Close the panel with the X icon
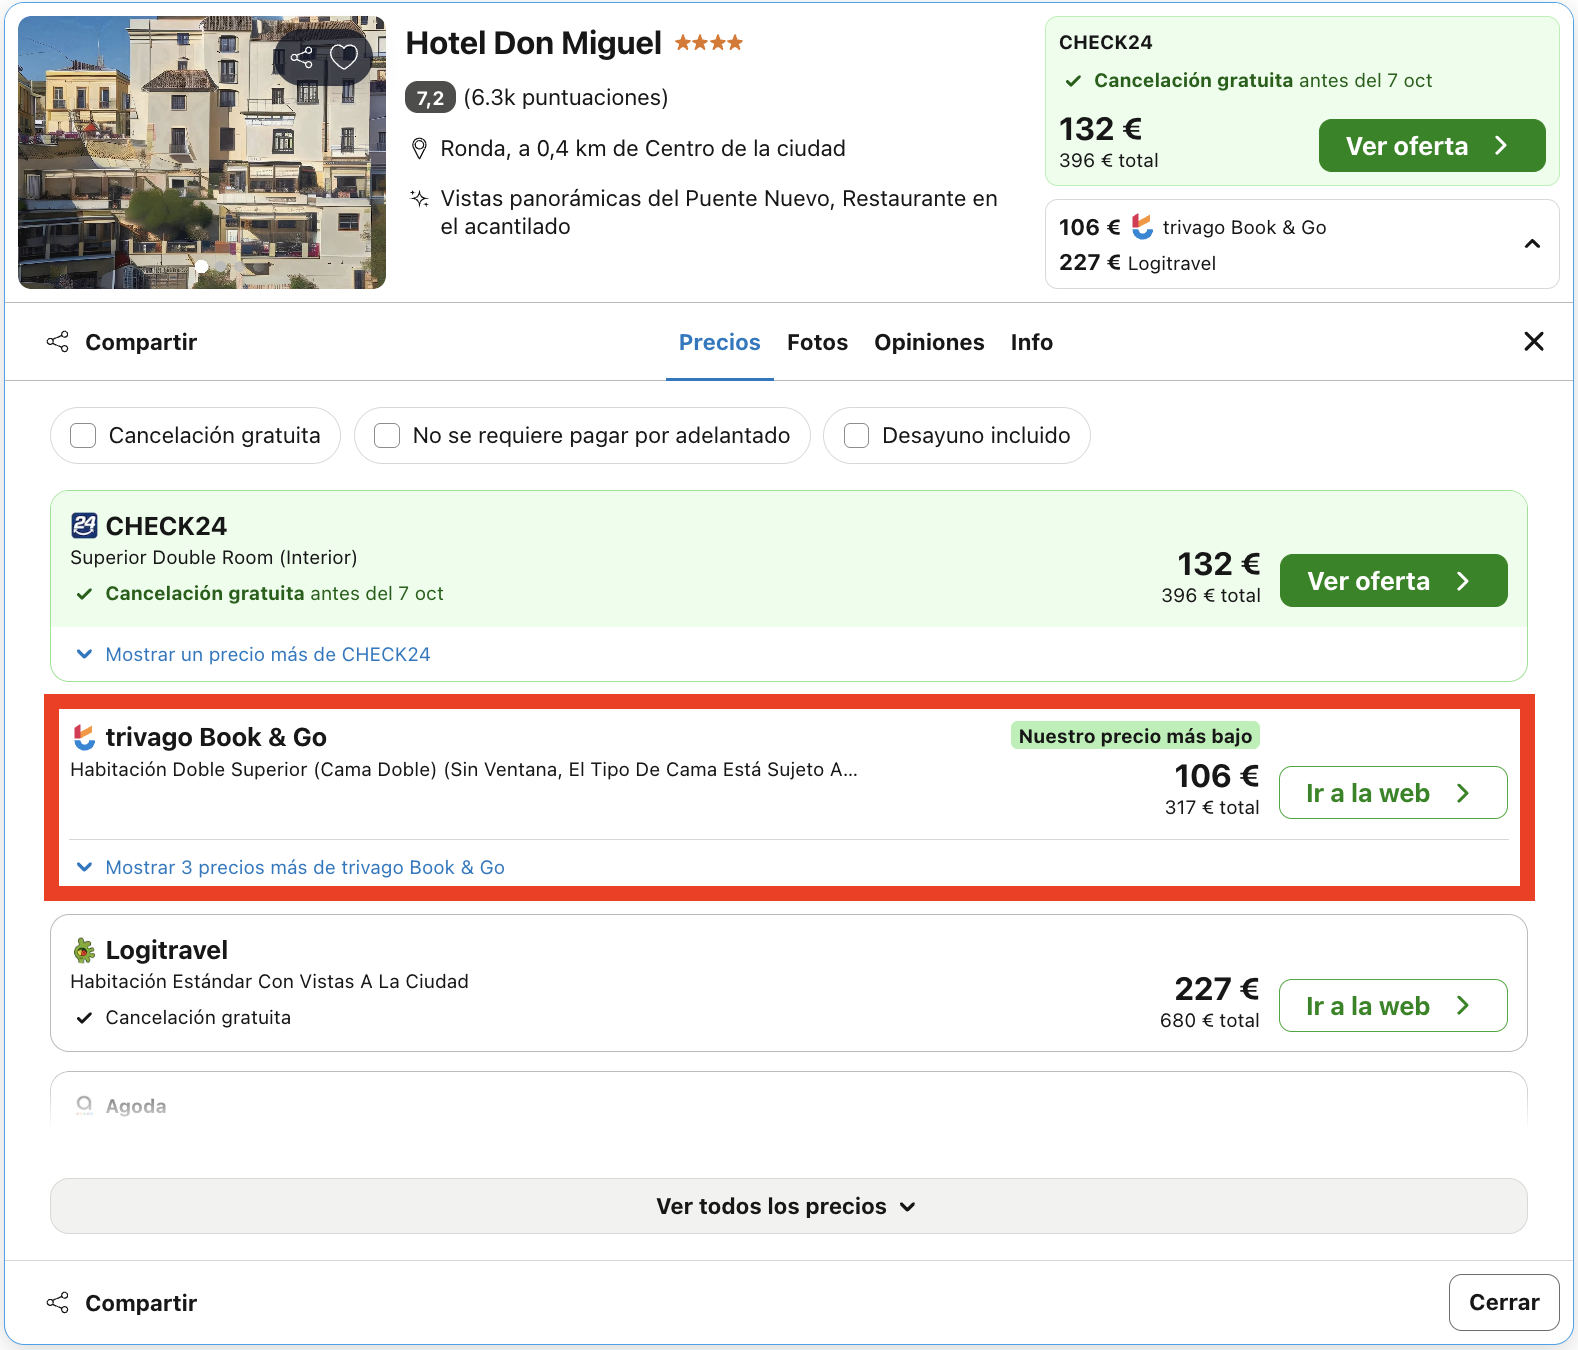The image size is (1578, 1350). [x=1534, y=342]
